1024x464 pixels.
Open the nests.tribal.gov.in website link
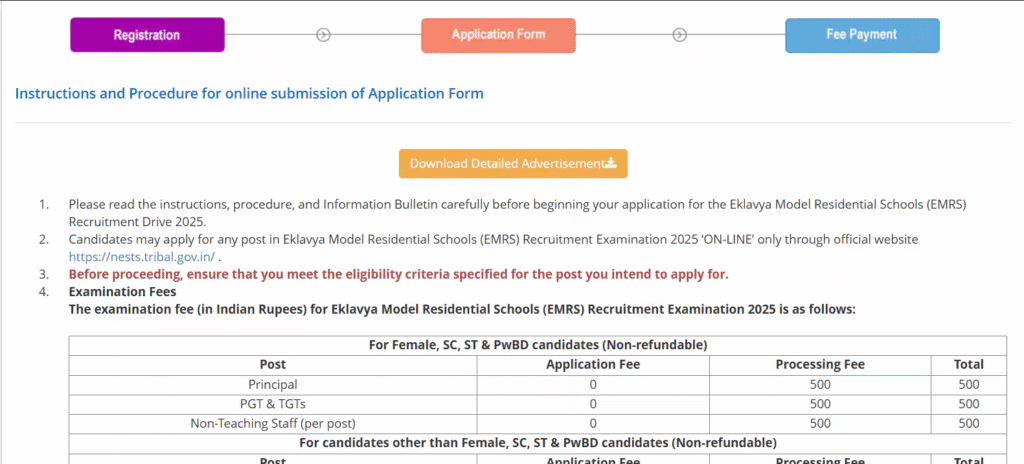(141, 256)
